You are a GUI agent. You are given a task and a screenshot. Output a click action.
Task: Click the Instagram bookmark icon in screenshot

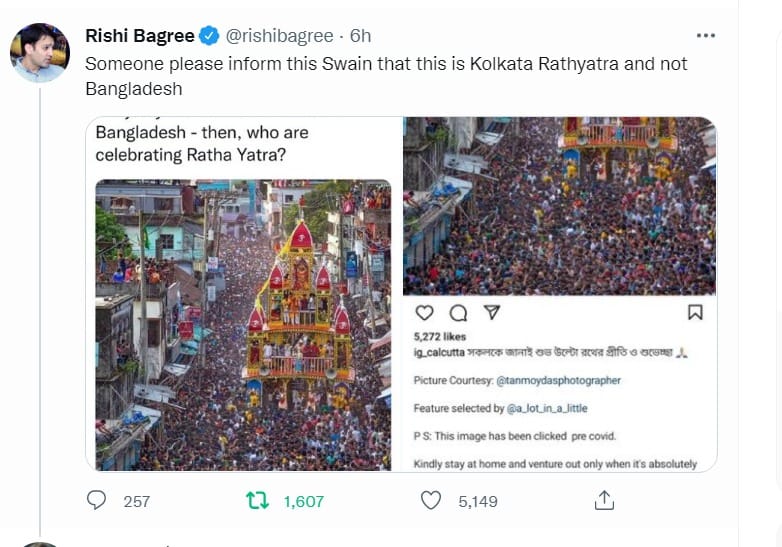695,313
